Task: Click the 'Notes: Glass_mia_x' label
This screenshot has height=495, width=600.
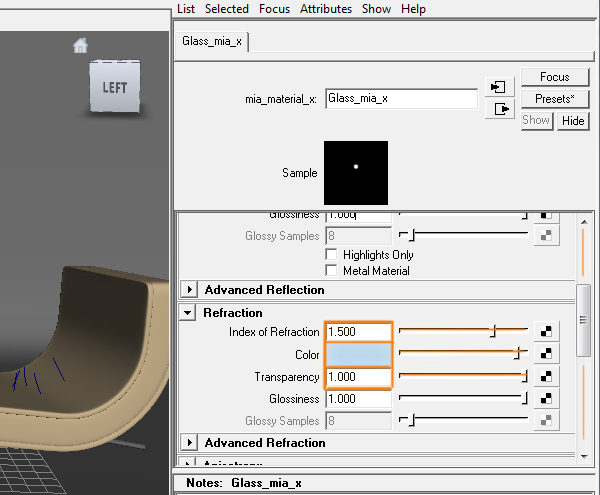Action: click(244, 483)
